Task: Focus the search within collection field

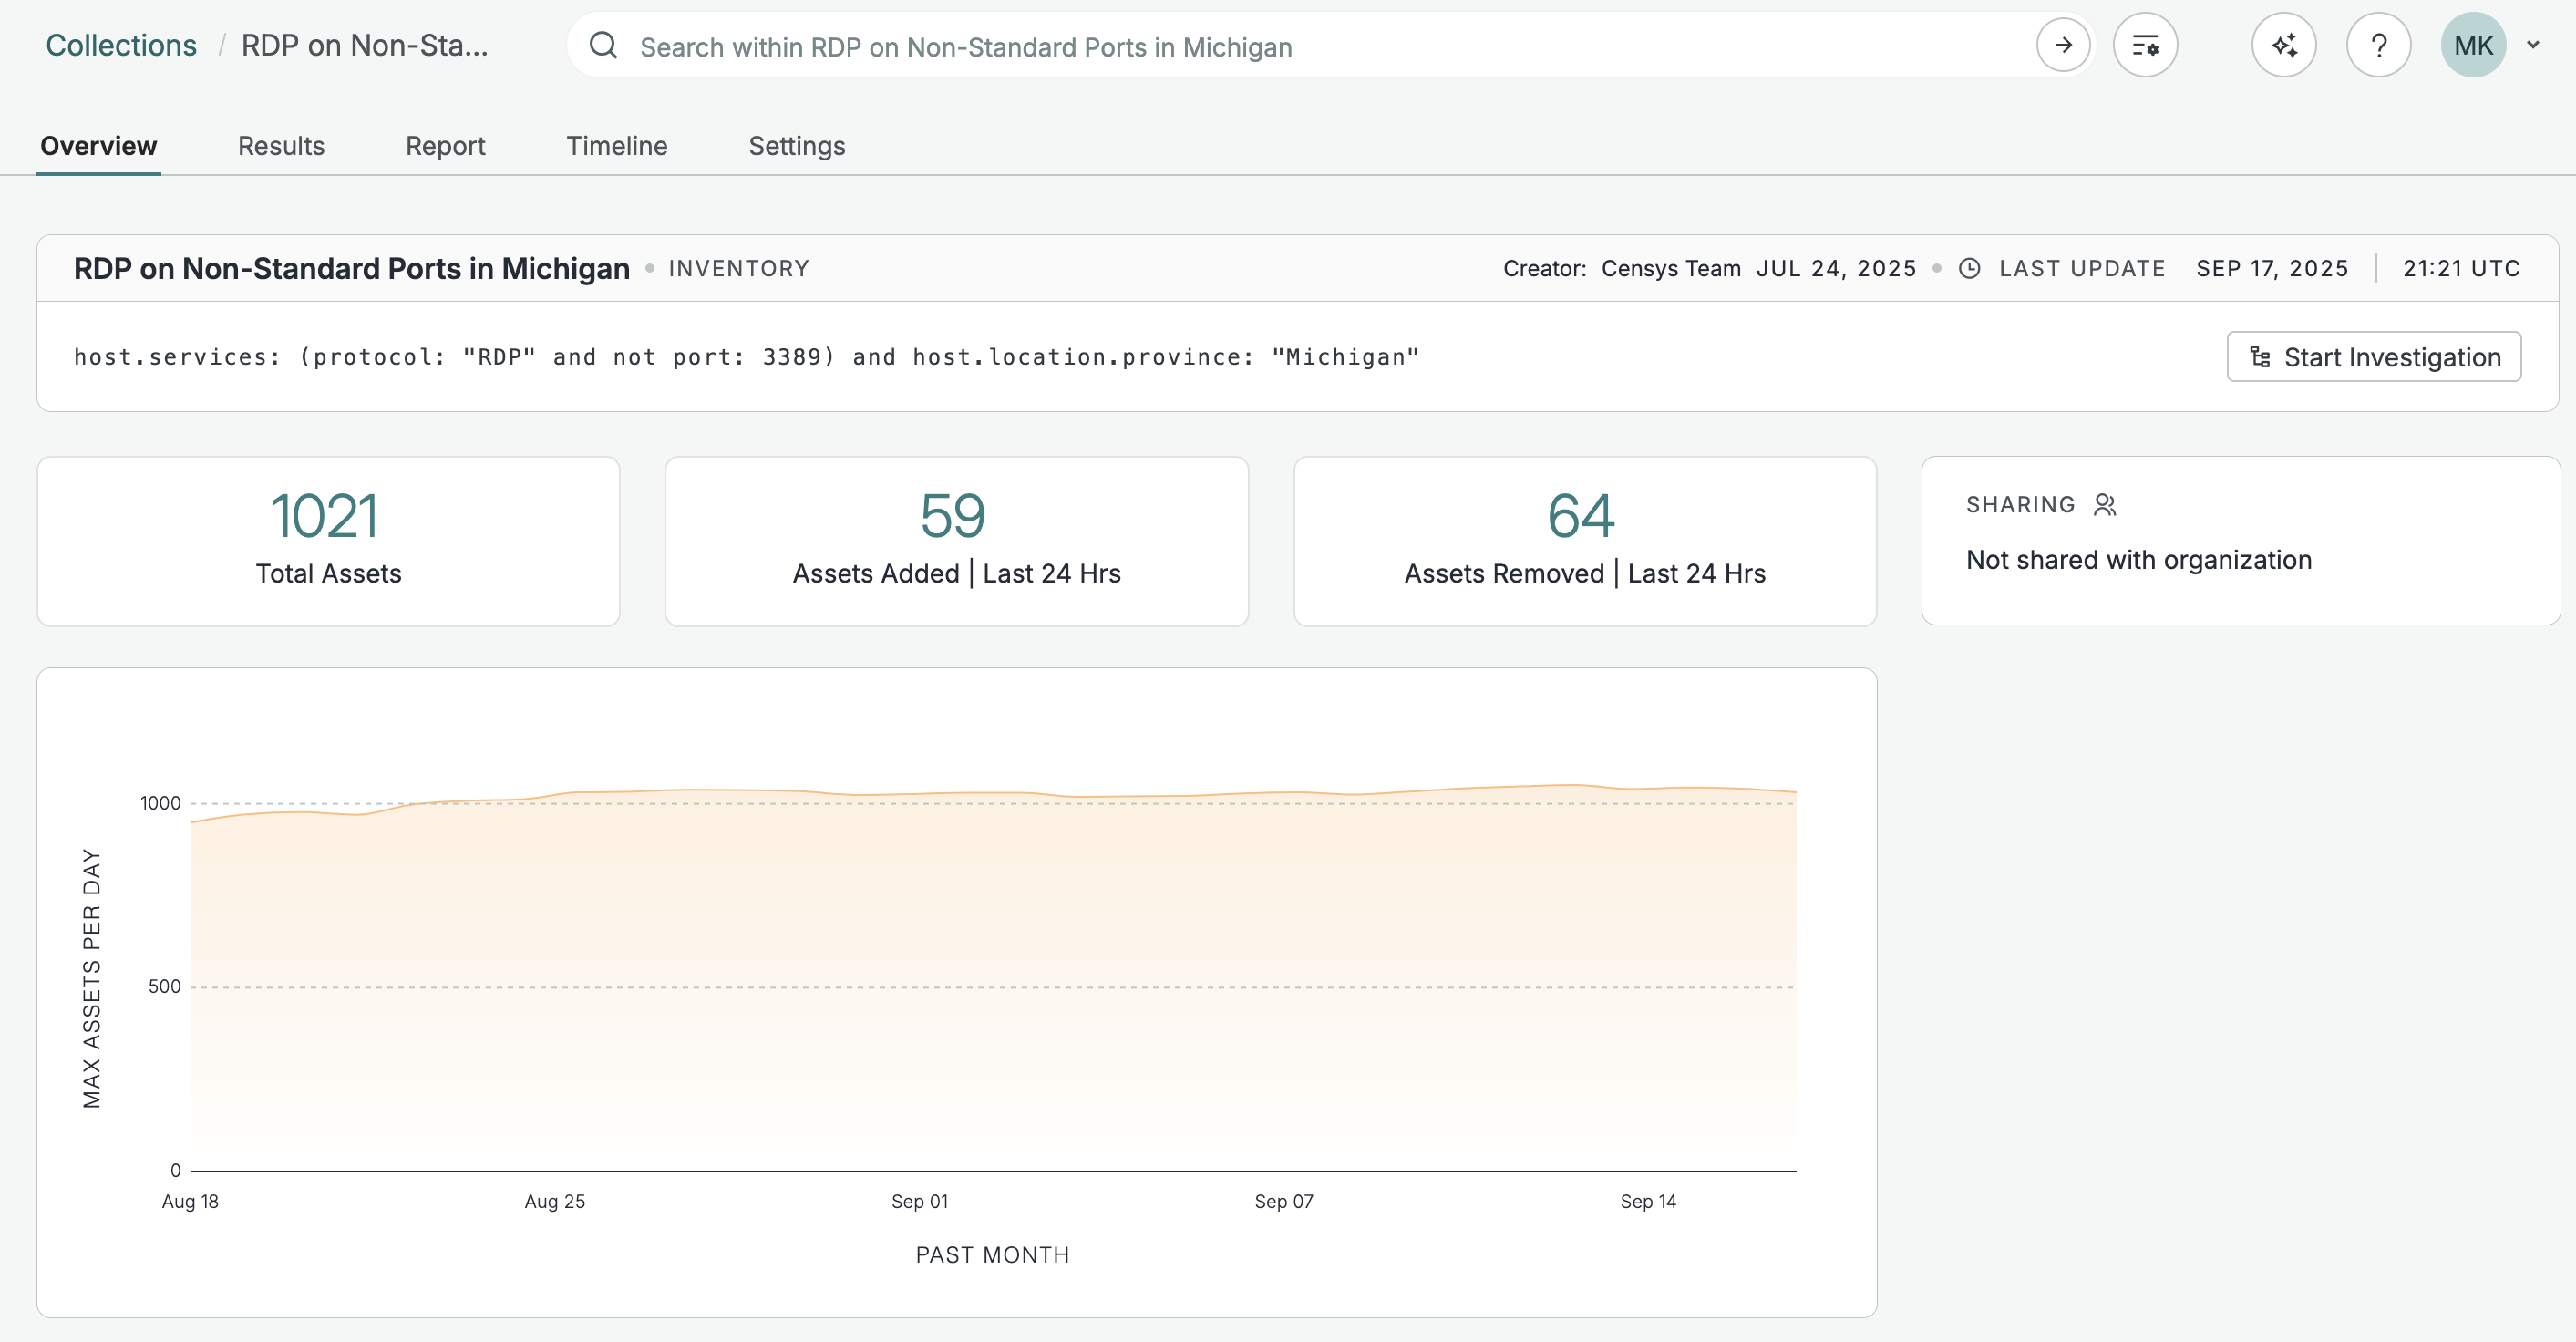Action: click(1330, 46)
